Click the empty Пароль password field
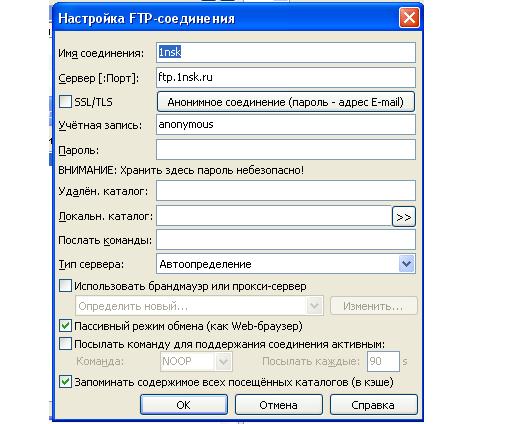512x424 pixels. 286,150
